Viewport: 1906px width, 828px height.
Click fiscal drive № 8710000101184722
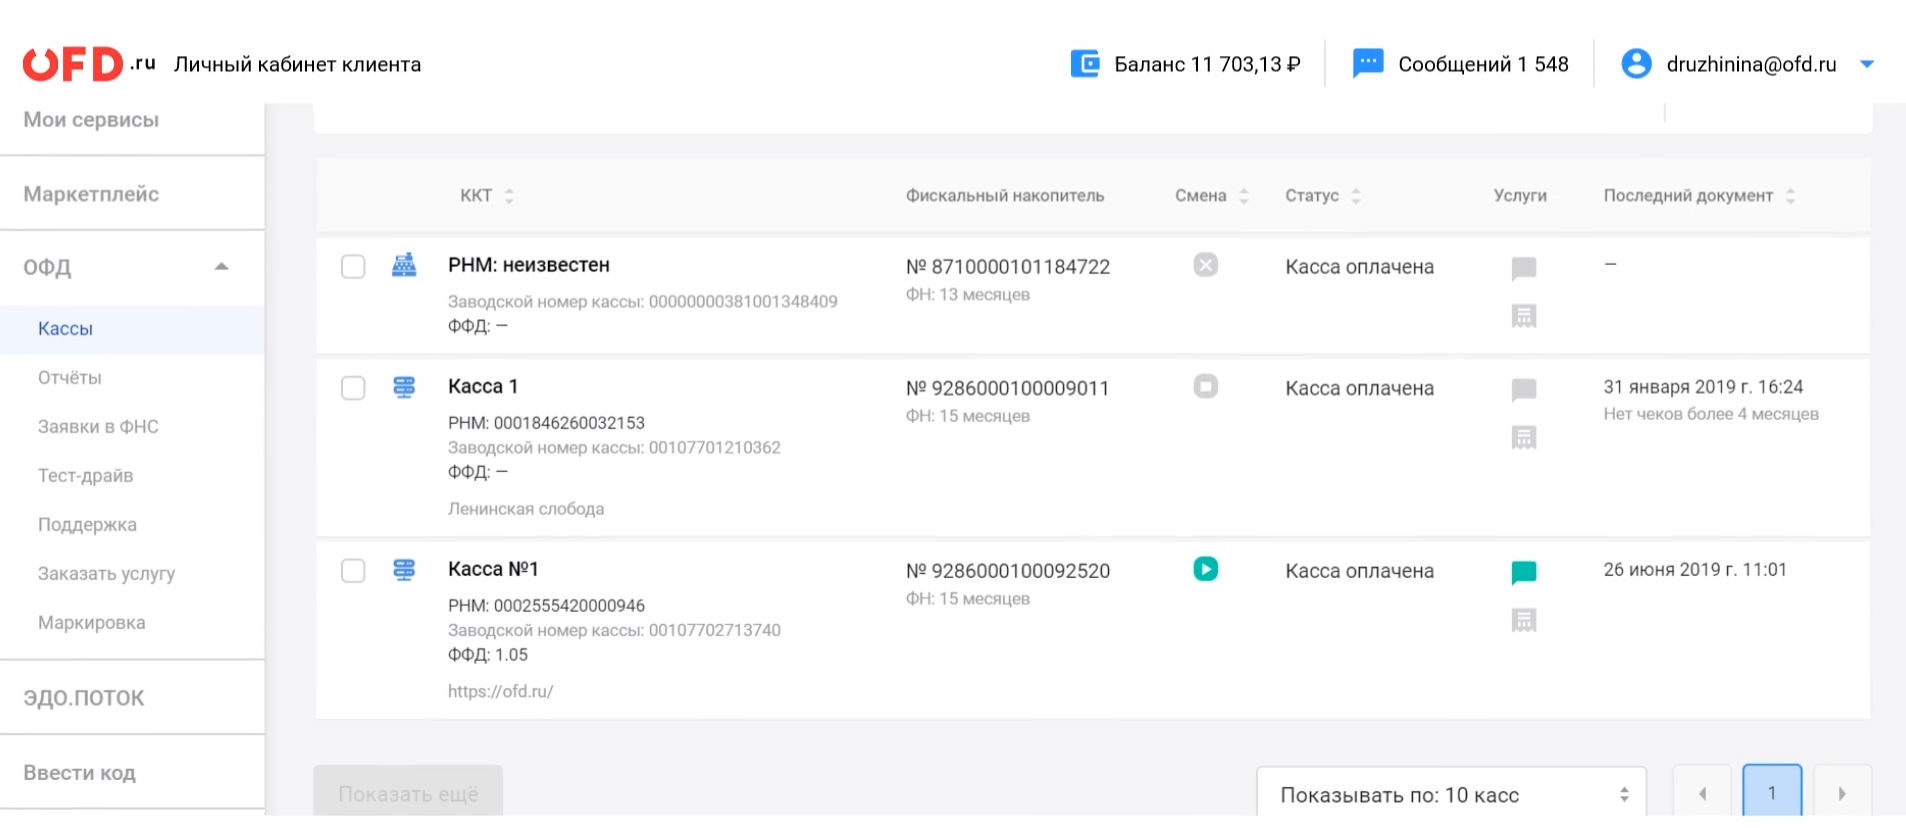(1007, 267)
